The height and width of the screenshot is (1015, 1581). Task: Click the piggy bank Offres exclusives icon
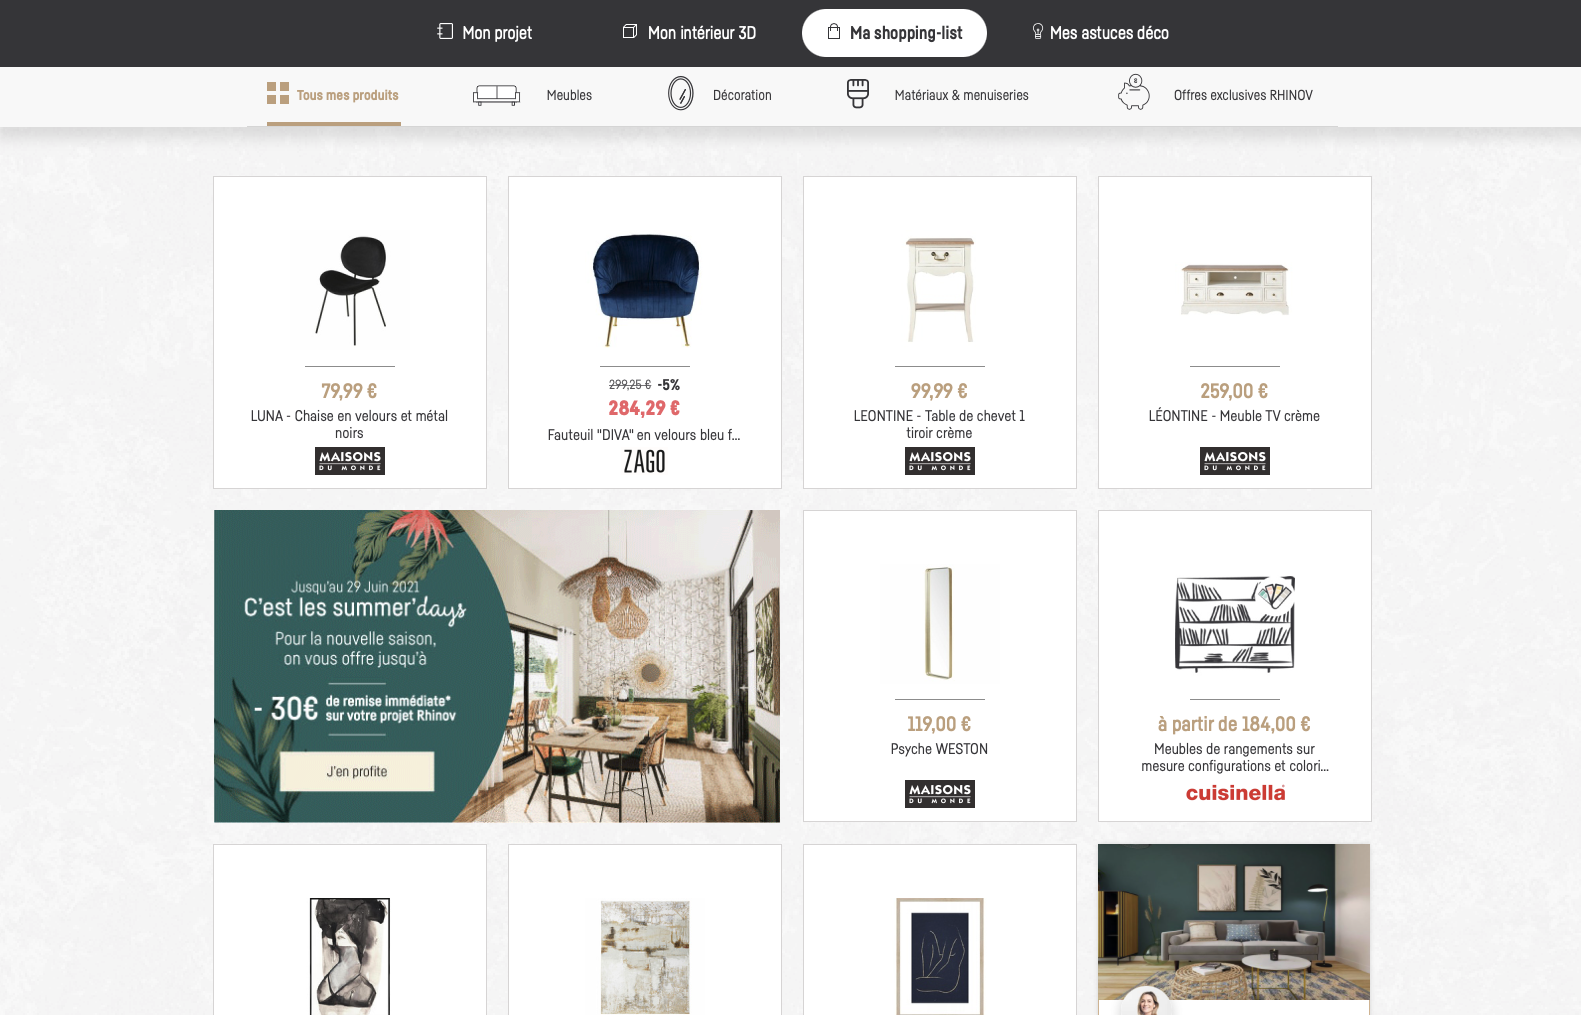point(1134,93)
